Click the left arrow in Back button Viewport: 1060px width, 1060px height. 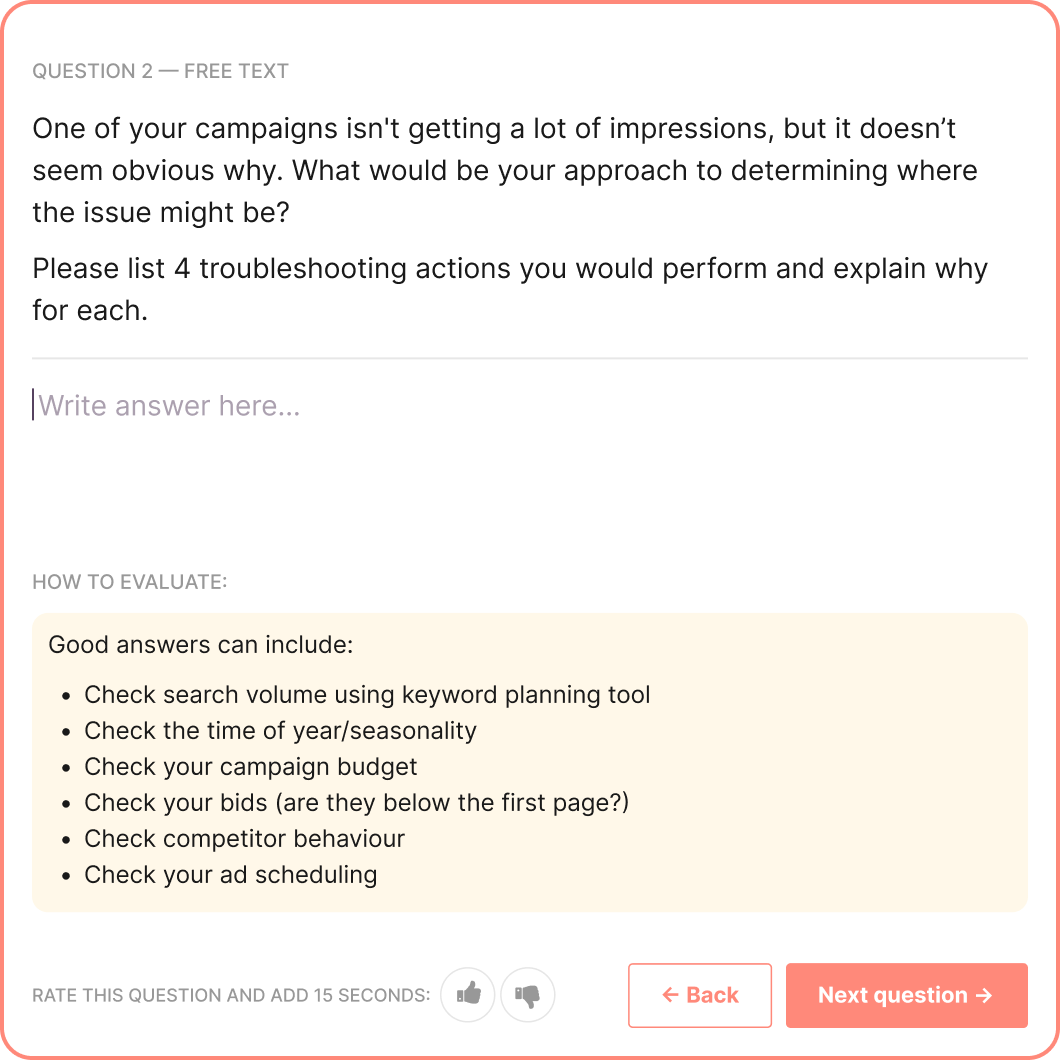point(670,995)
